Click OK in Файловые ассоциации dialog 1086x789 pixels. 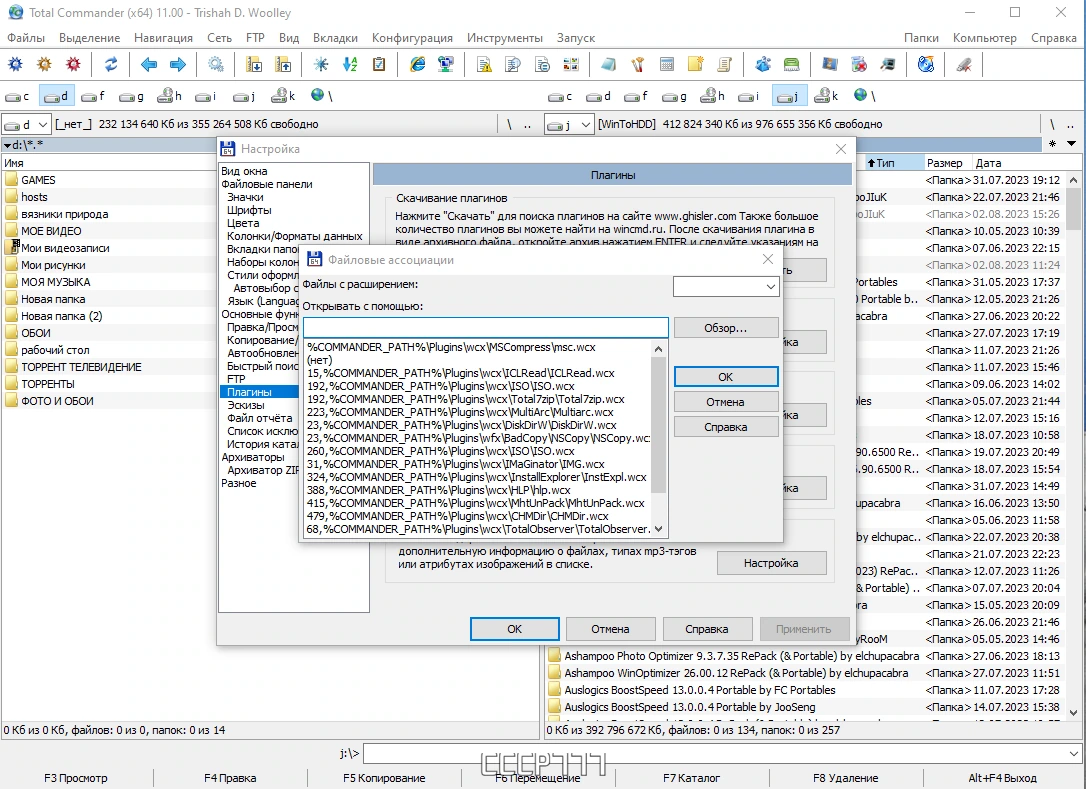726,377
